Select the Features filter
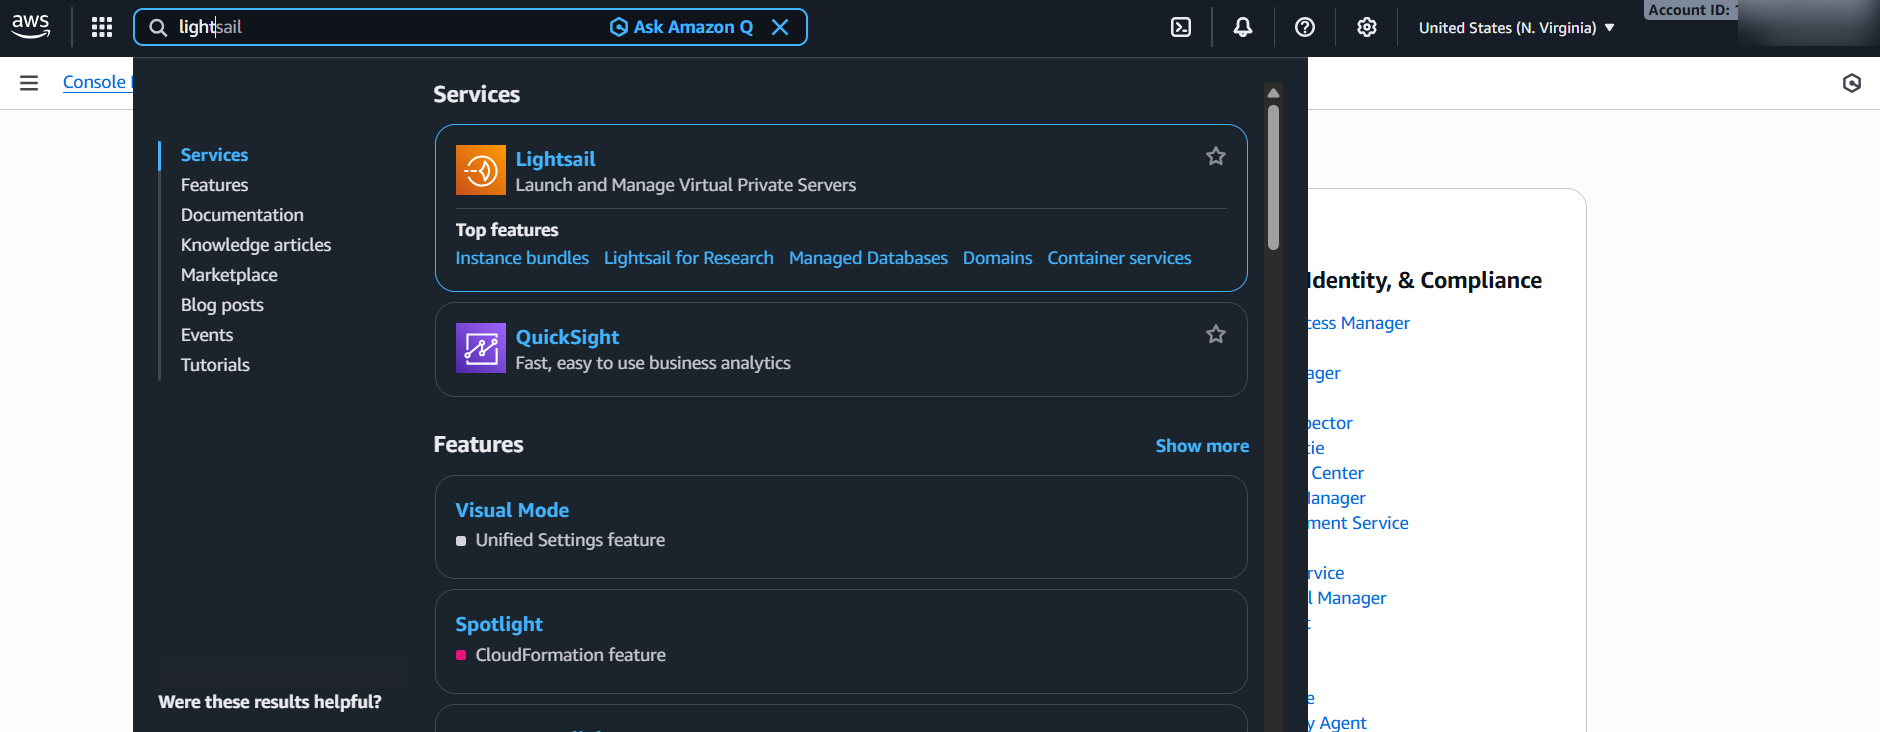 click(214, 185)
